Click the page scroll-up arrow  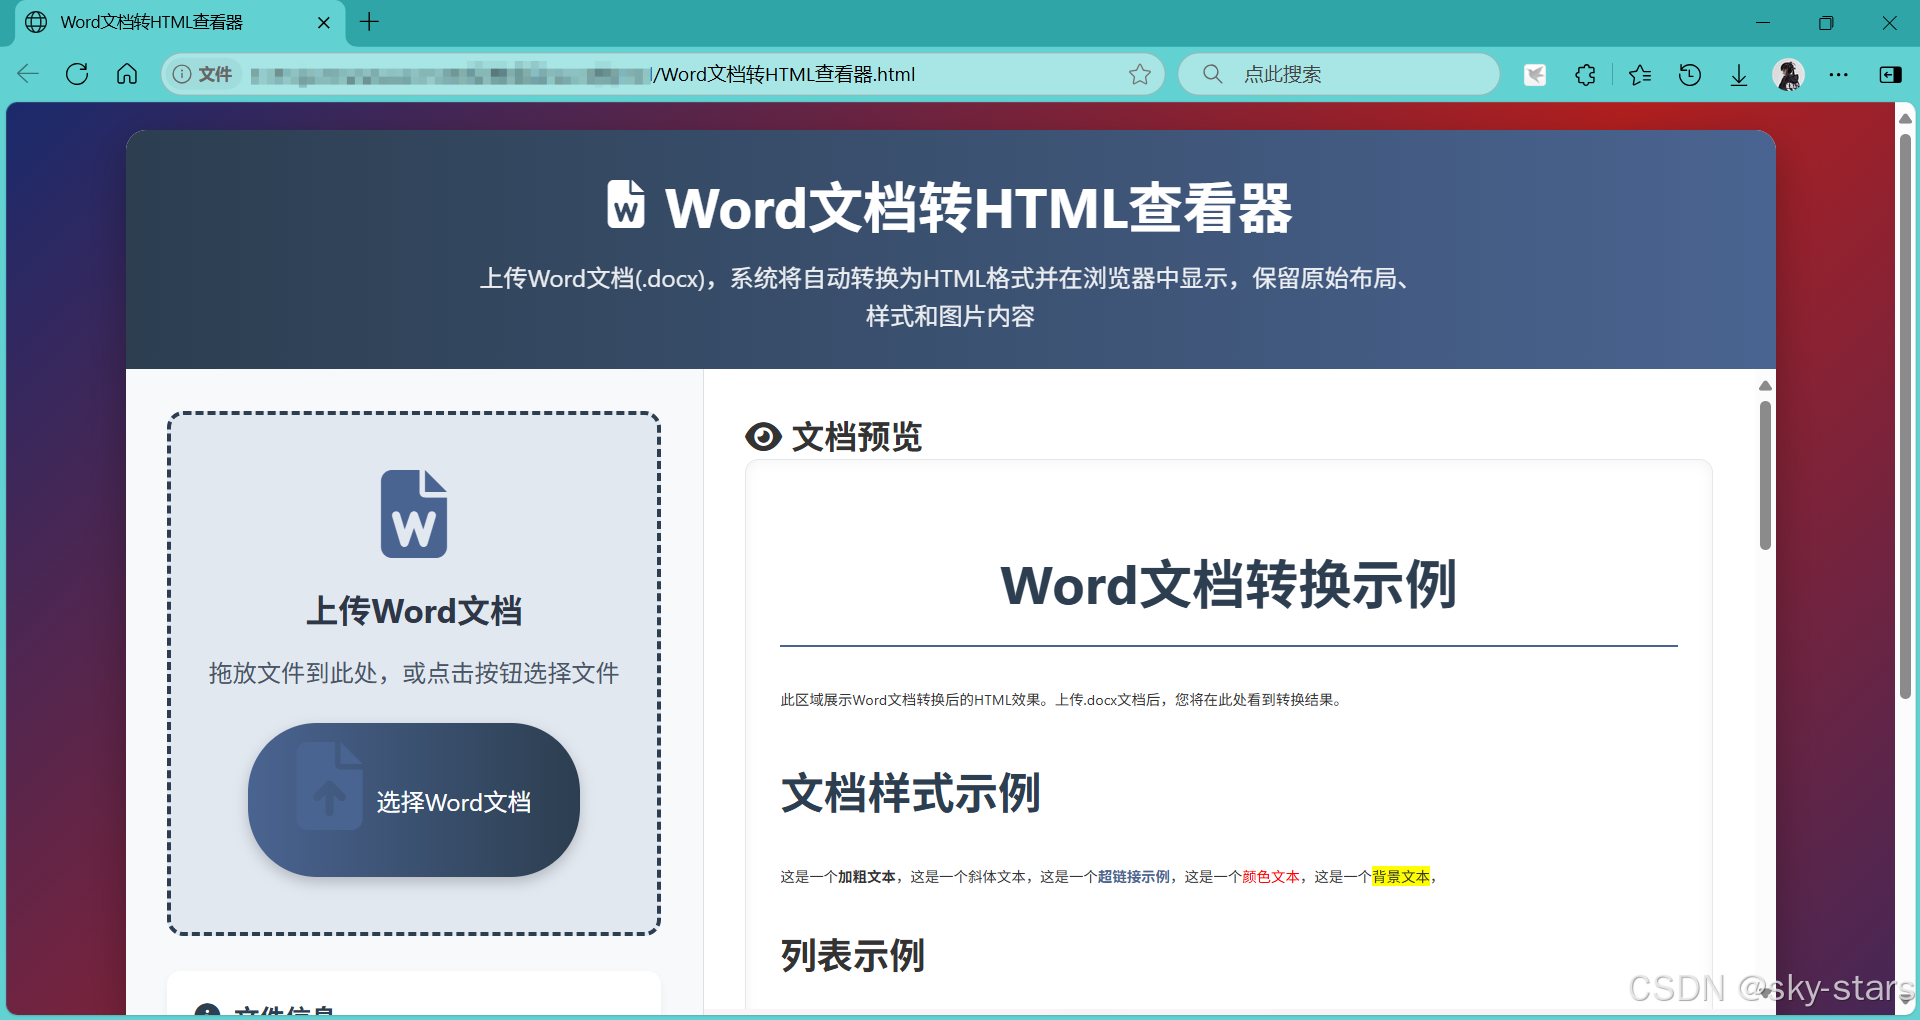pos(1905,118)
